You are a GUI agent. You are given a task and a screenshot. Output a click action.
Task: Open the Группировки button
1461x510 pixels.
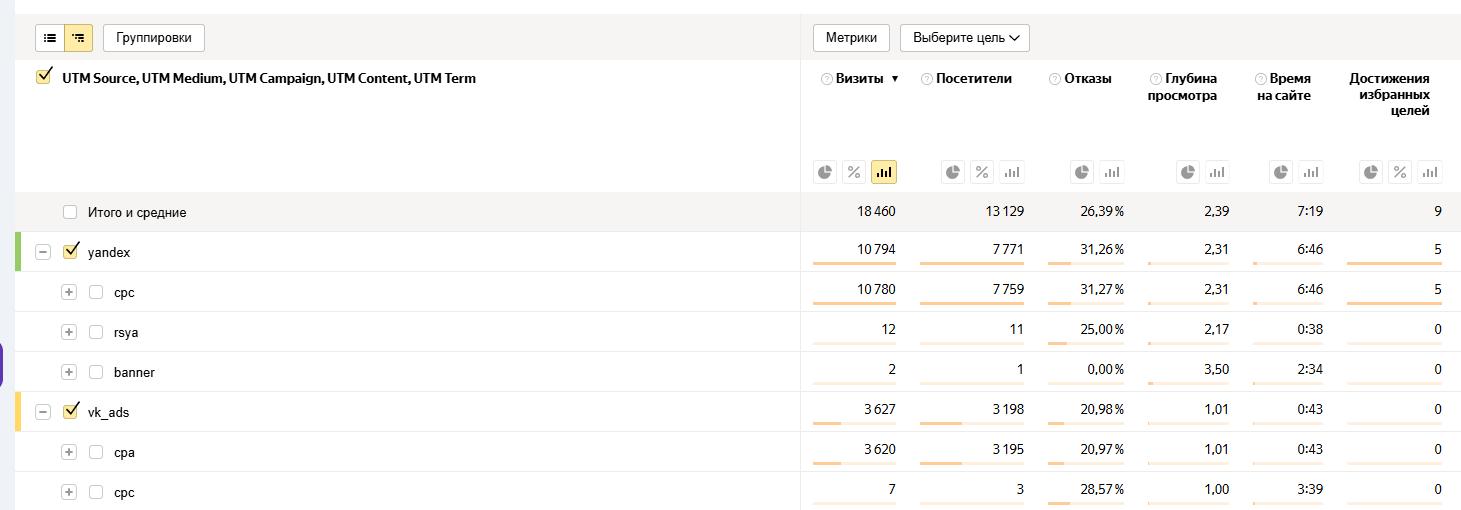pos(154,38)
